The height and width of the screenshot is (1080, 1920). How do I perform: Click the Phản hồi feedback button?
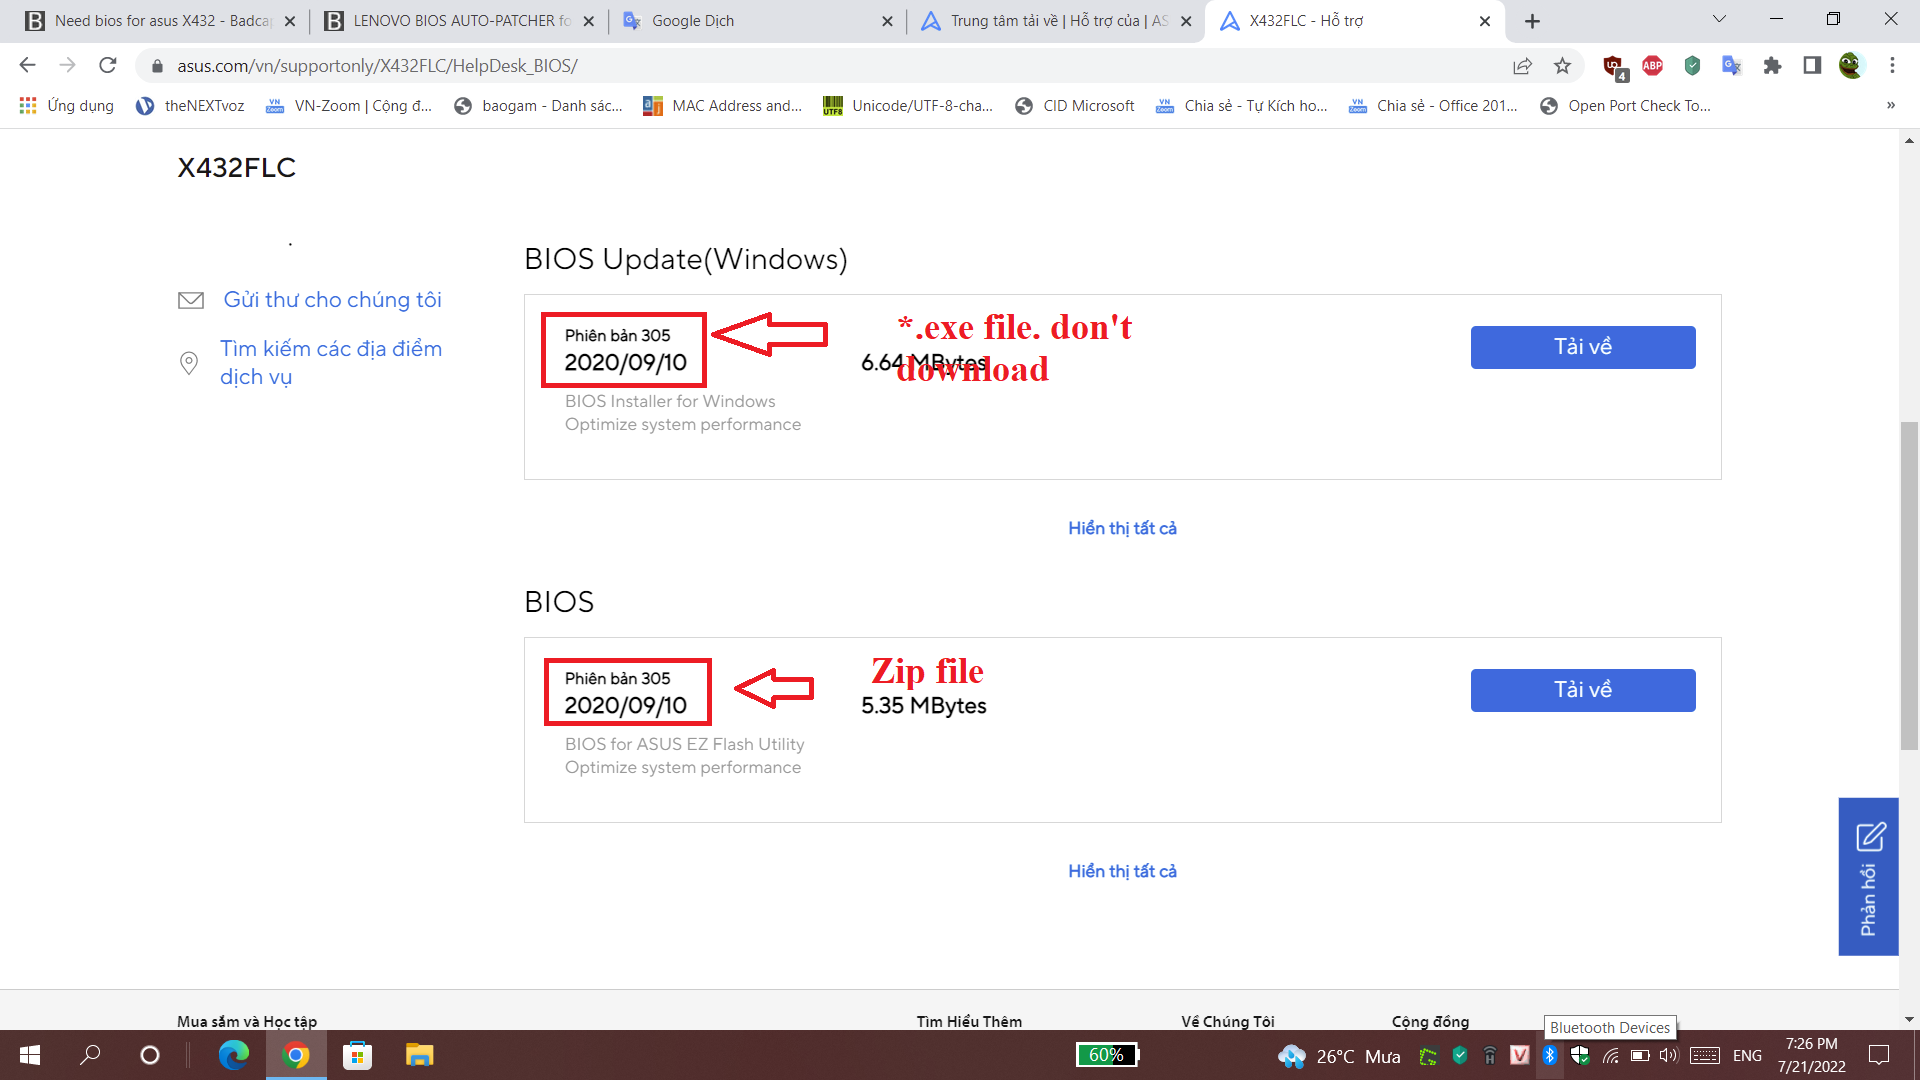click(1868, 876)
